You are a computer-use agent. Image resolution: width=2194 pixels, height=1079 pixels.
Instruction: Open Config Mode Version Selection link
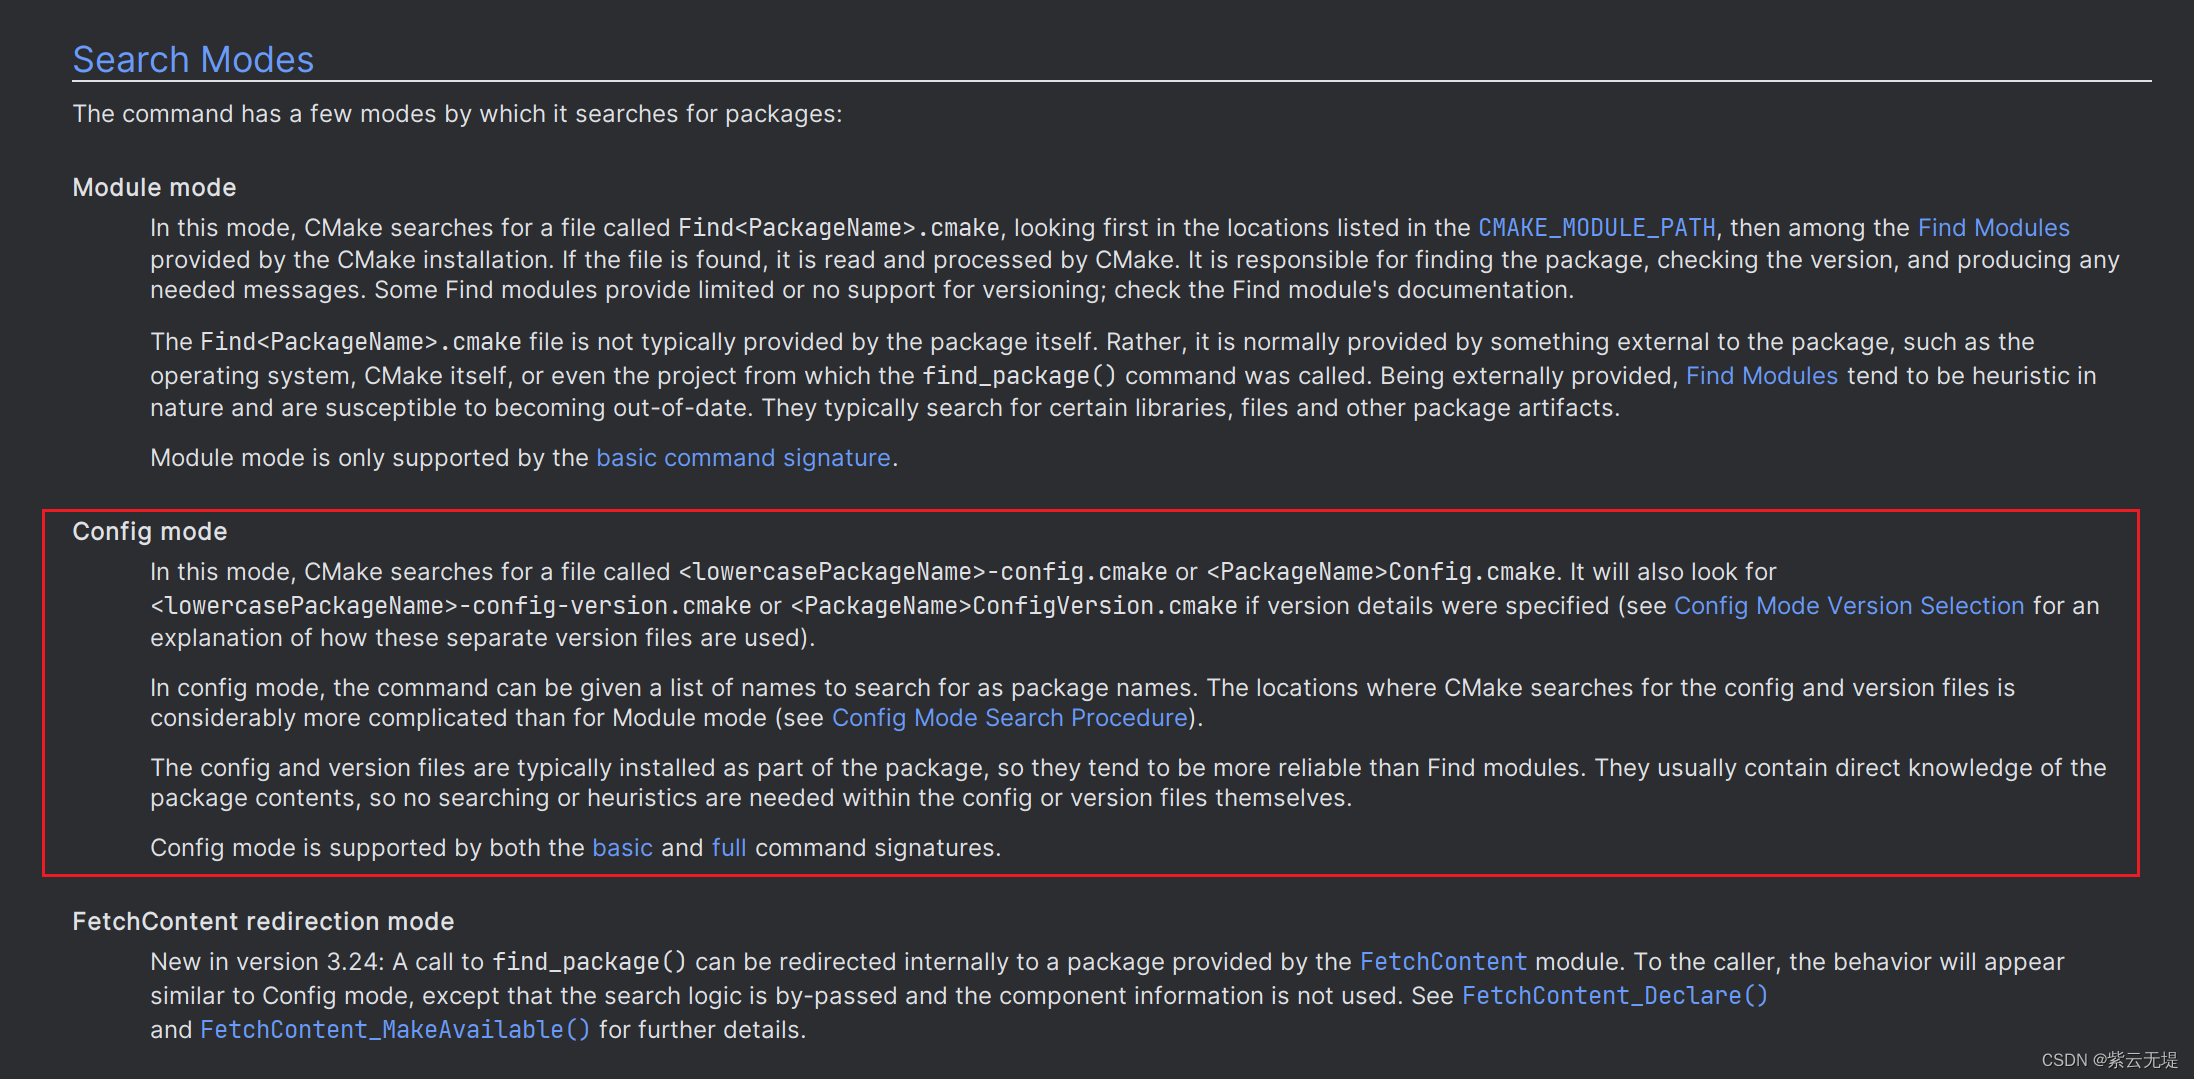tap(1849, 606)
